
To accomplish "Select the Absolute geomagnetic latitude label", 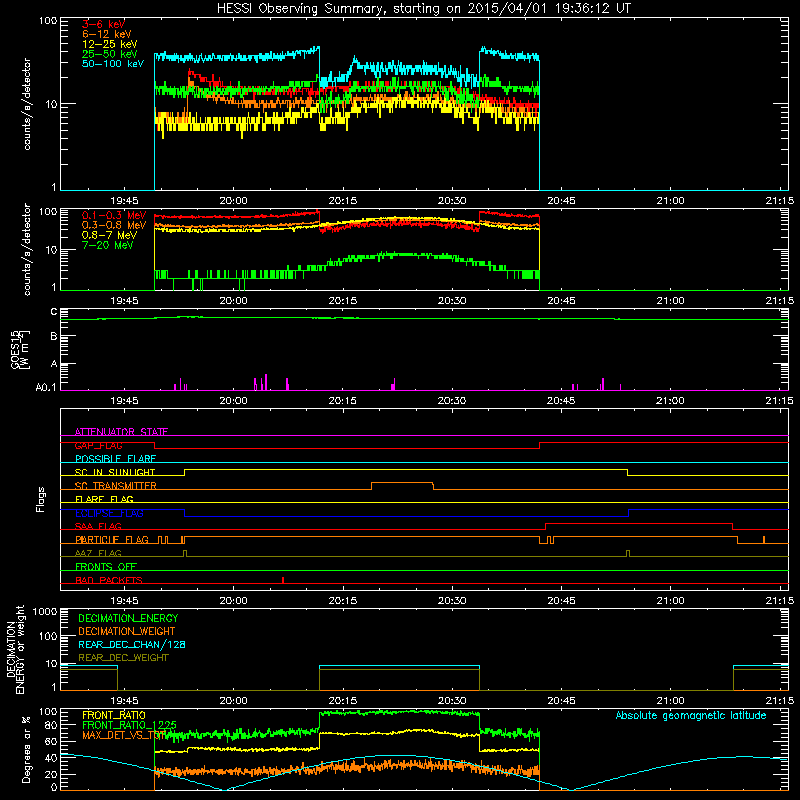I will [691, 715].
